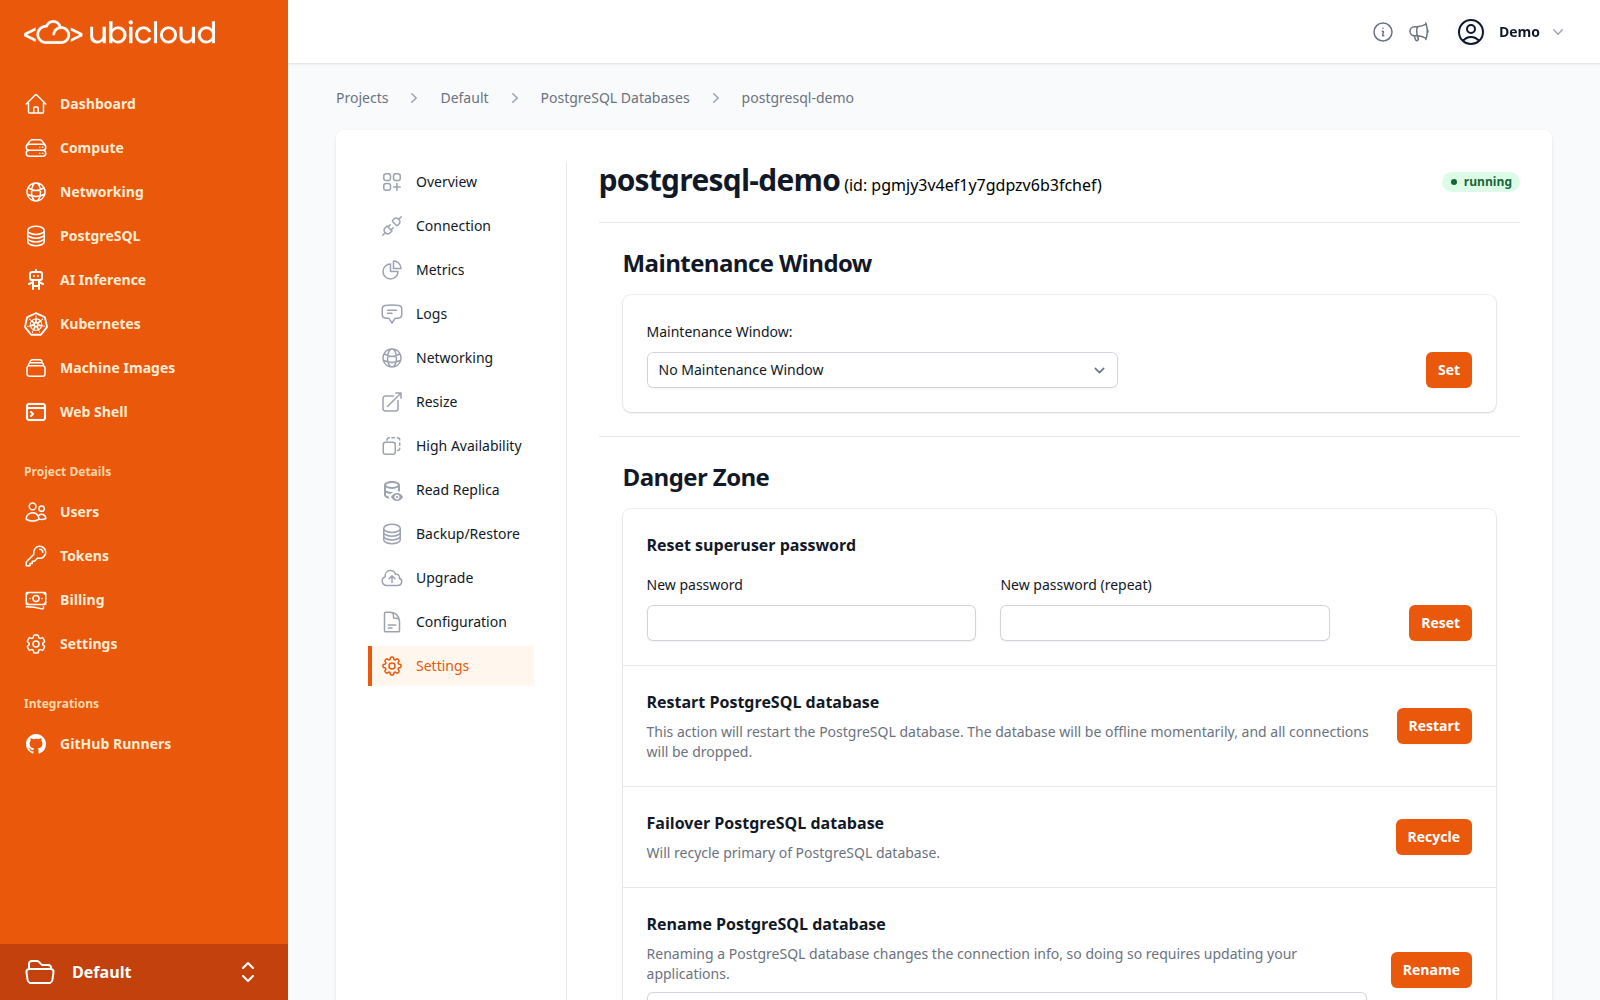This screenshot has width=1600, height=1000.
Task: Follow the Default breadcrumb link
Action: click(464, 98)
